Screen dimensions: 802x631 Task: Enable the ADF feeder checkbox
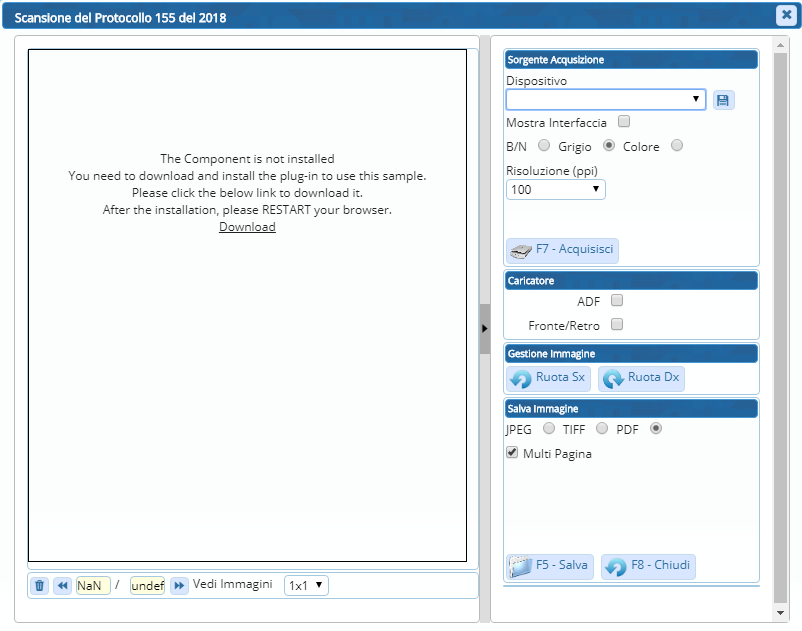click(617, 300)
